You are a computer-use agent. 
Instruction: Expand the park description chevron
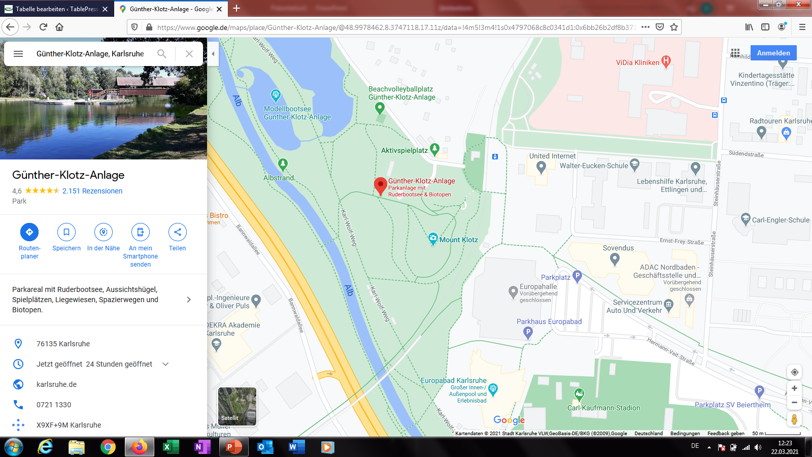pos(189,299)
